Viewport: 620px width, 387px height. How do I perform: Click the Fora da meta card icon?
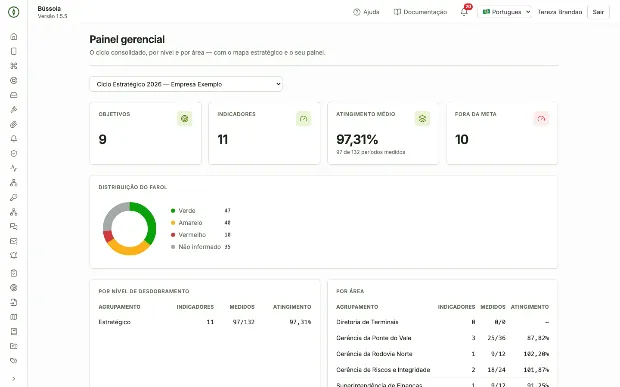541,119
